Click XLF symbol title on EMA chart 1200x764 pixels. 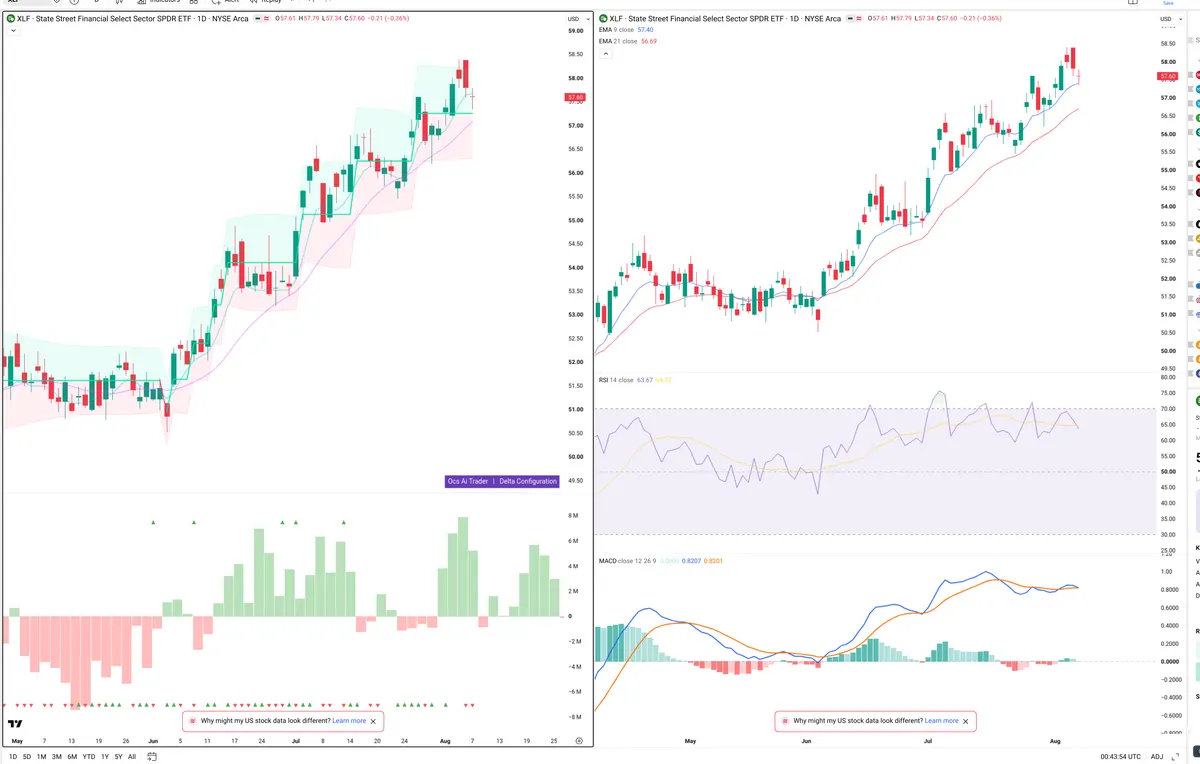coord(724,19)
